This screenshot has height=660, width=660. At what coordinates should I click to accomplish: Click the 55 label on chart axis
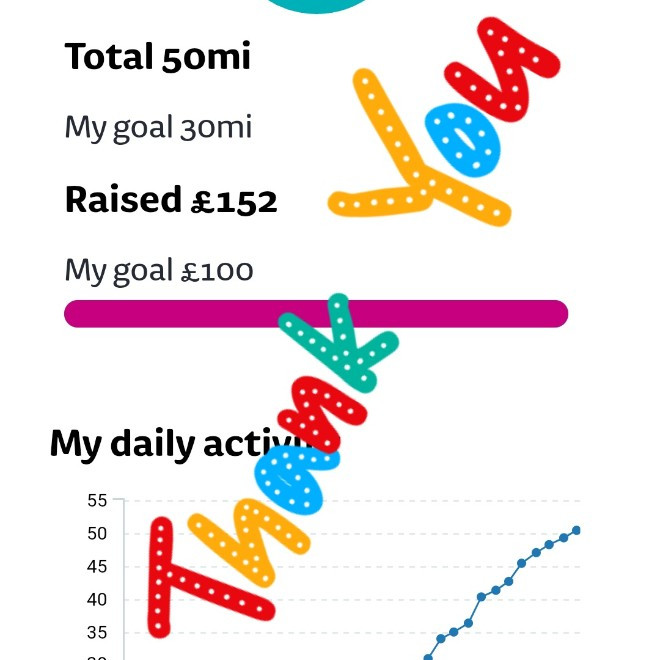(96, 500)
